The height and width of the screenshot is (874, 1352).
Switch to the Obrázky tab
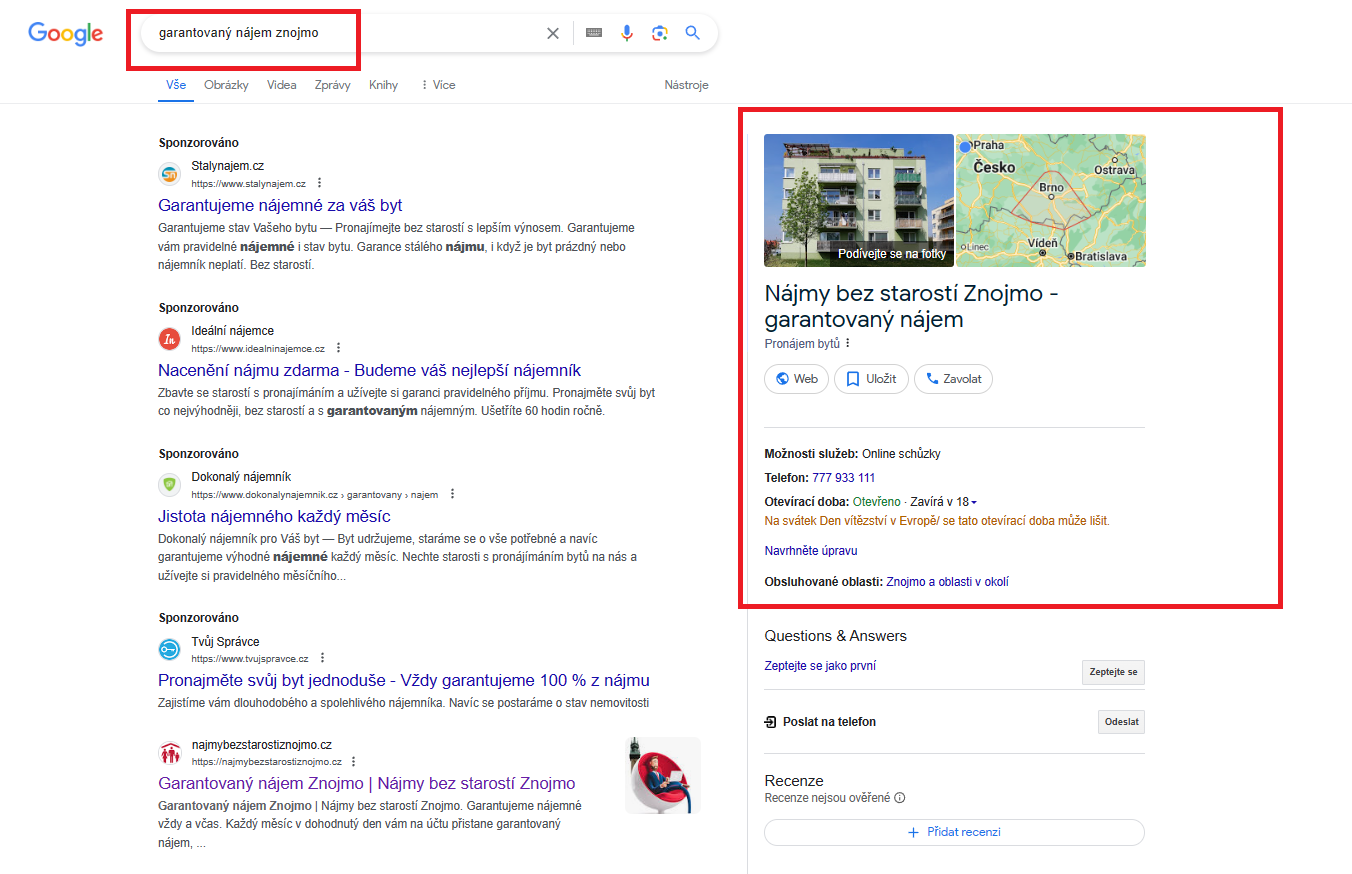[226, 85]
